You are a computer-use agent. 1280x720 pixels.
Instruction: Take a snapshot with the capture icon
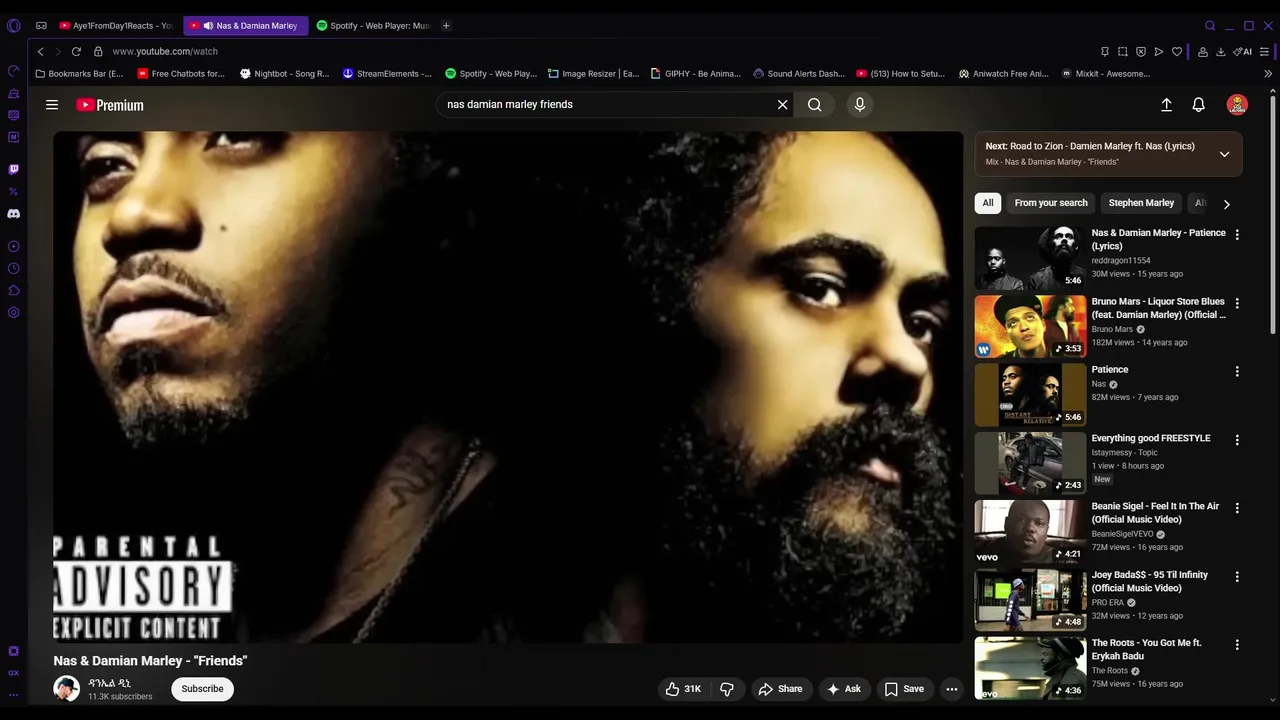pos(1123,51)
